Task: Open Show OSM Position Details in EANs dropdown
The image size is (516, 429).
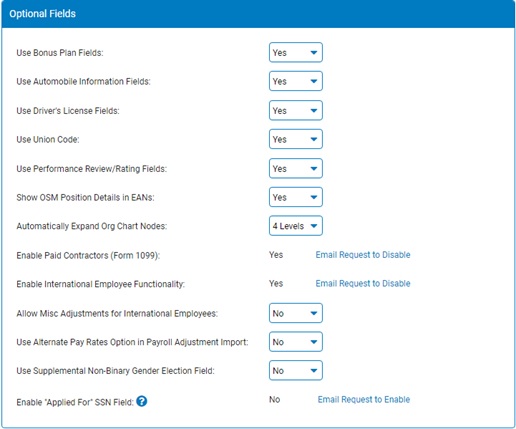Action: pyautogui.click(x=296, y=197)
